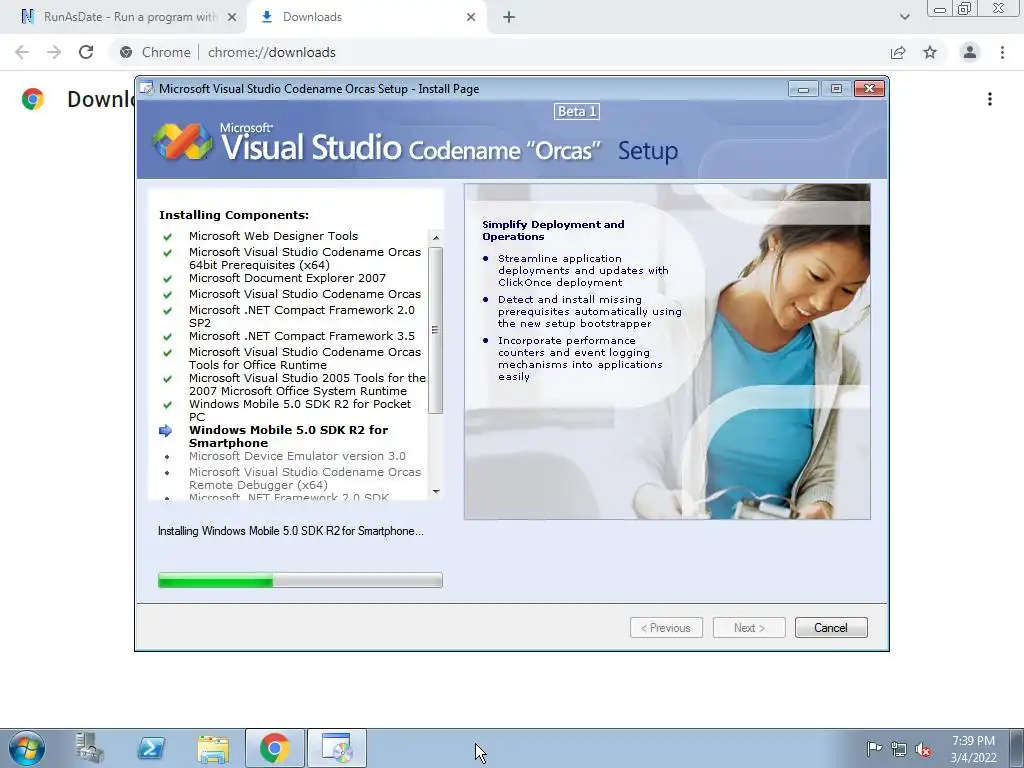
Task: Click the Visual Studio logo in banner
Action: (x=182, y=142)
